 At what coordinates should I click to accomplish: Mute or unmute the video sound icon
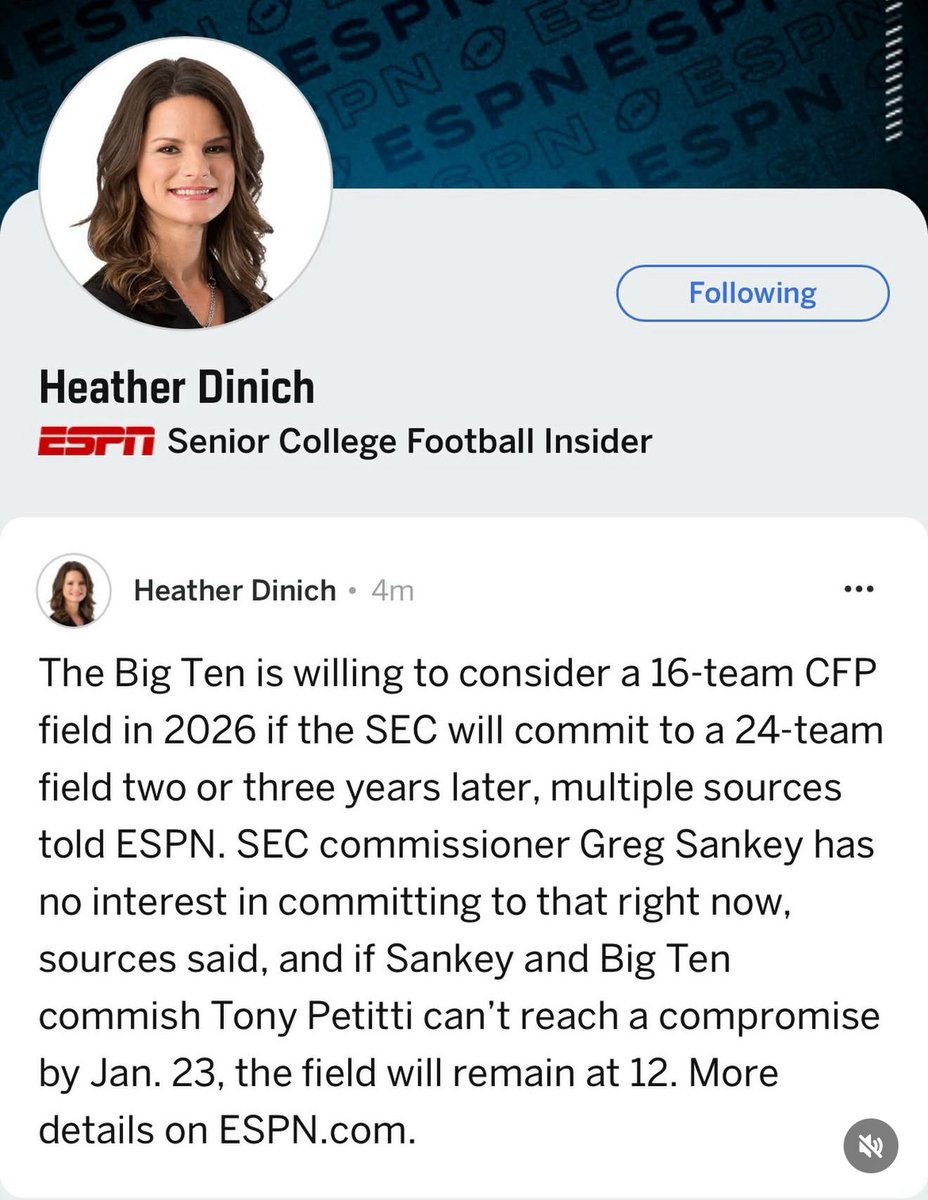click(871, 1146)
